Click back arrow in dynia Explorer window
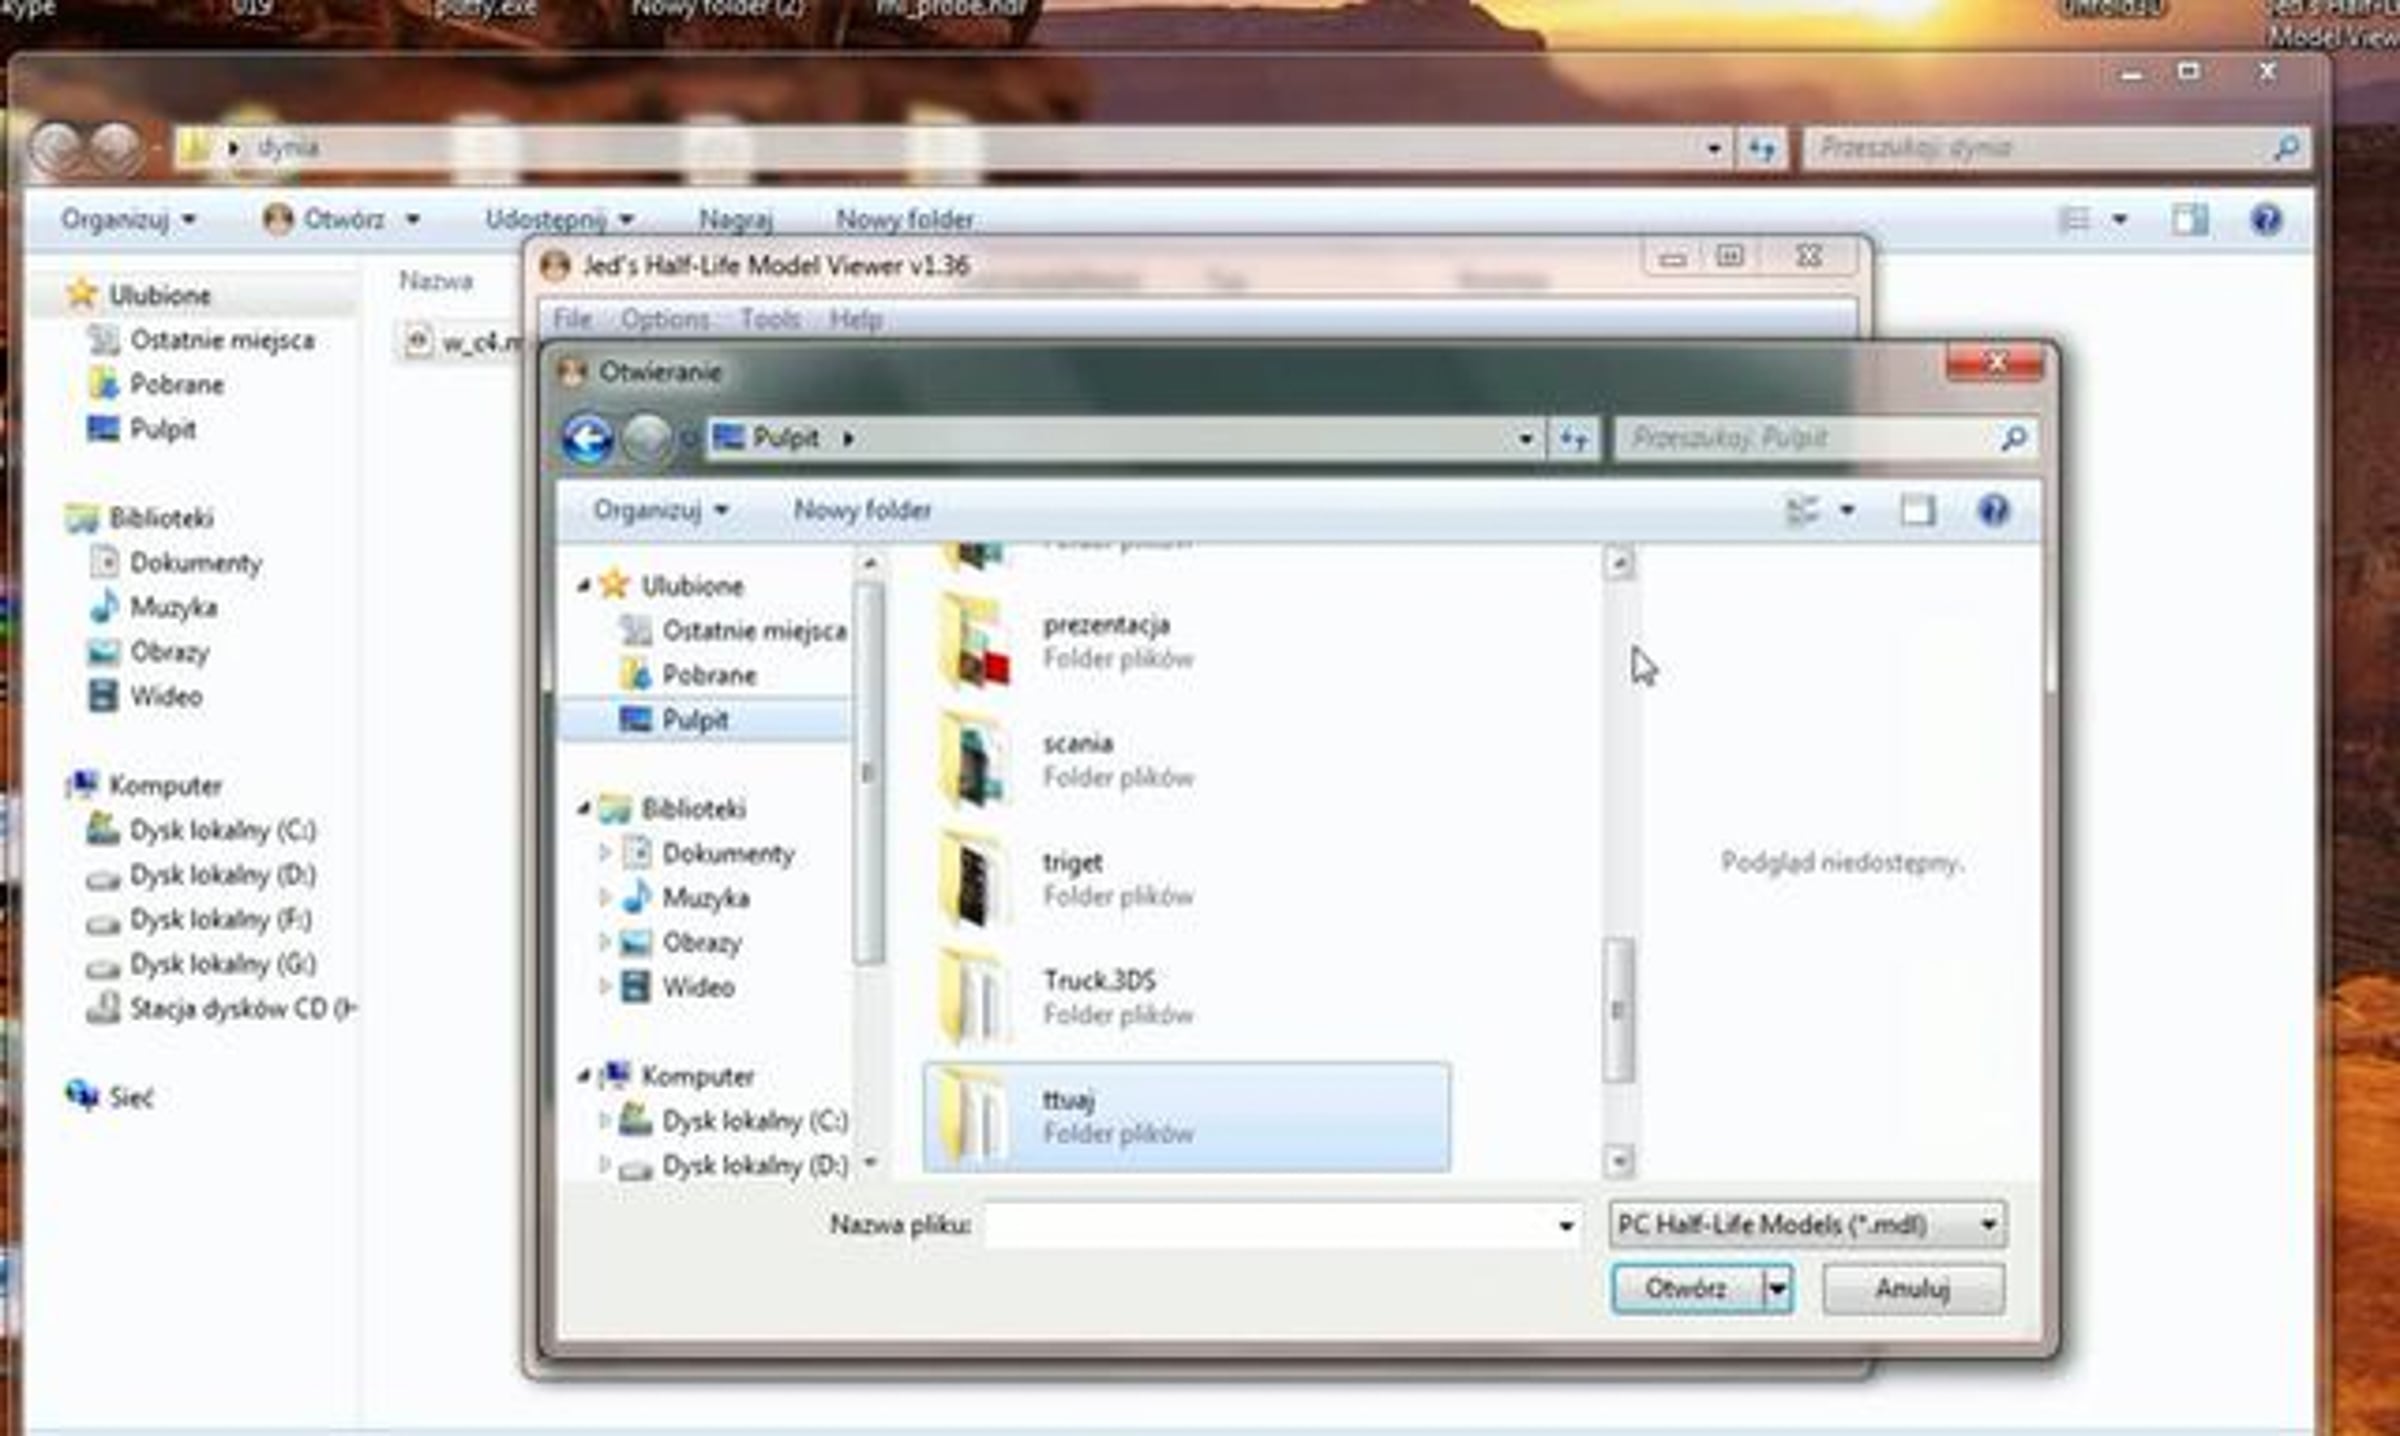The width and height of the screenshot is (2400, 1436). tap(57, 148)
